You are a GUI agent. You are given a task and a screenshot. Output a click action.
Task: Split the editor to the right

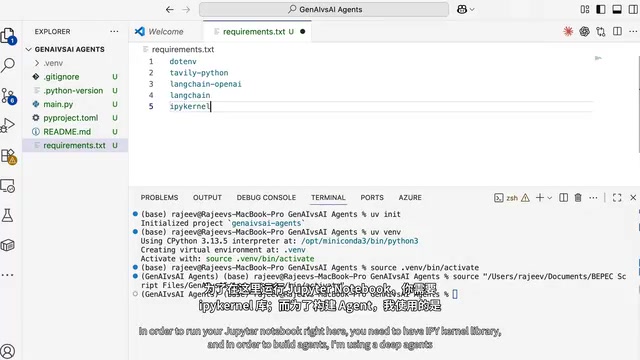point(617,31)
